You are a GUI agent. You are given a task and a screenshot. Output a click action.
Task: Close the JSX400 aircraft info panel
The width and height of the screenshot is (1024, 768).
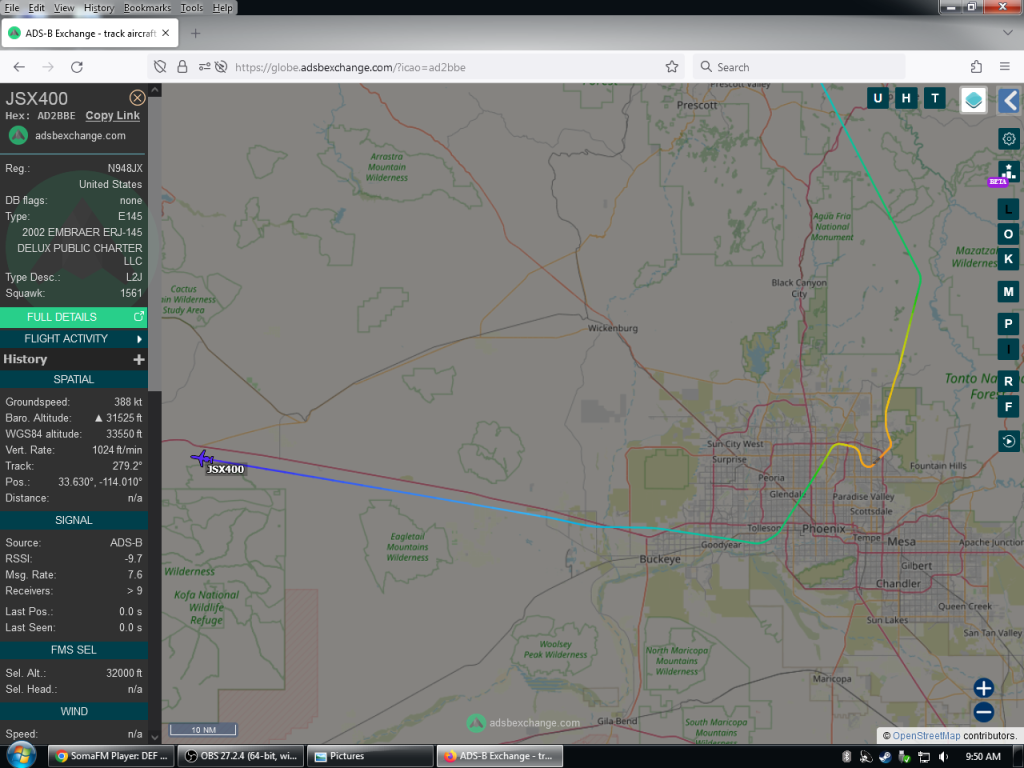[137, 98]
